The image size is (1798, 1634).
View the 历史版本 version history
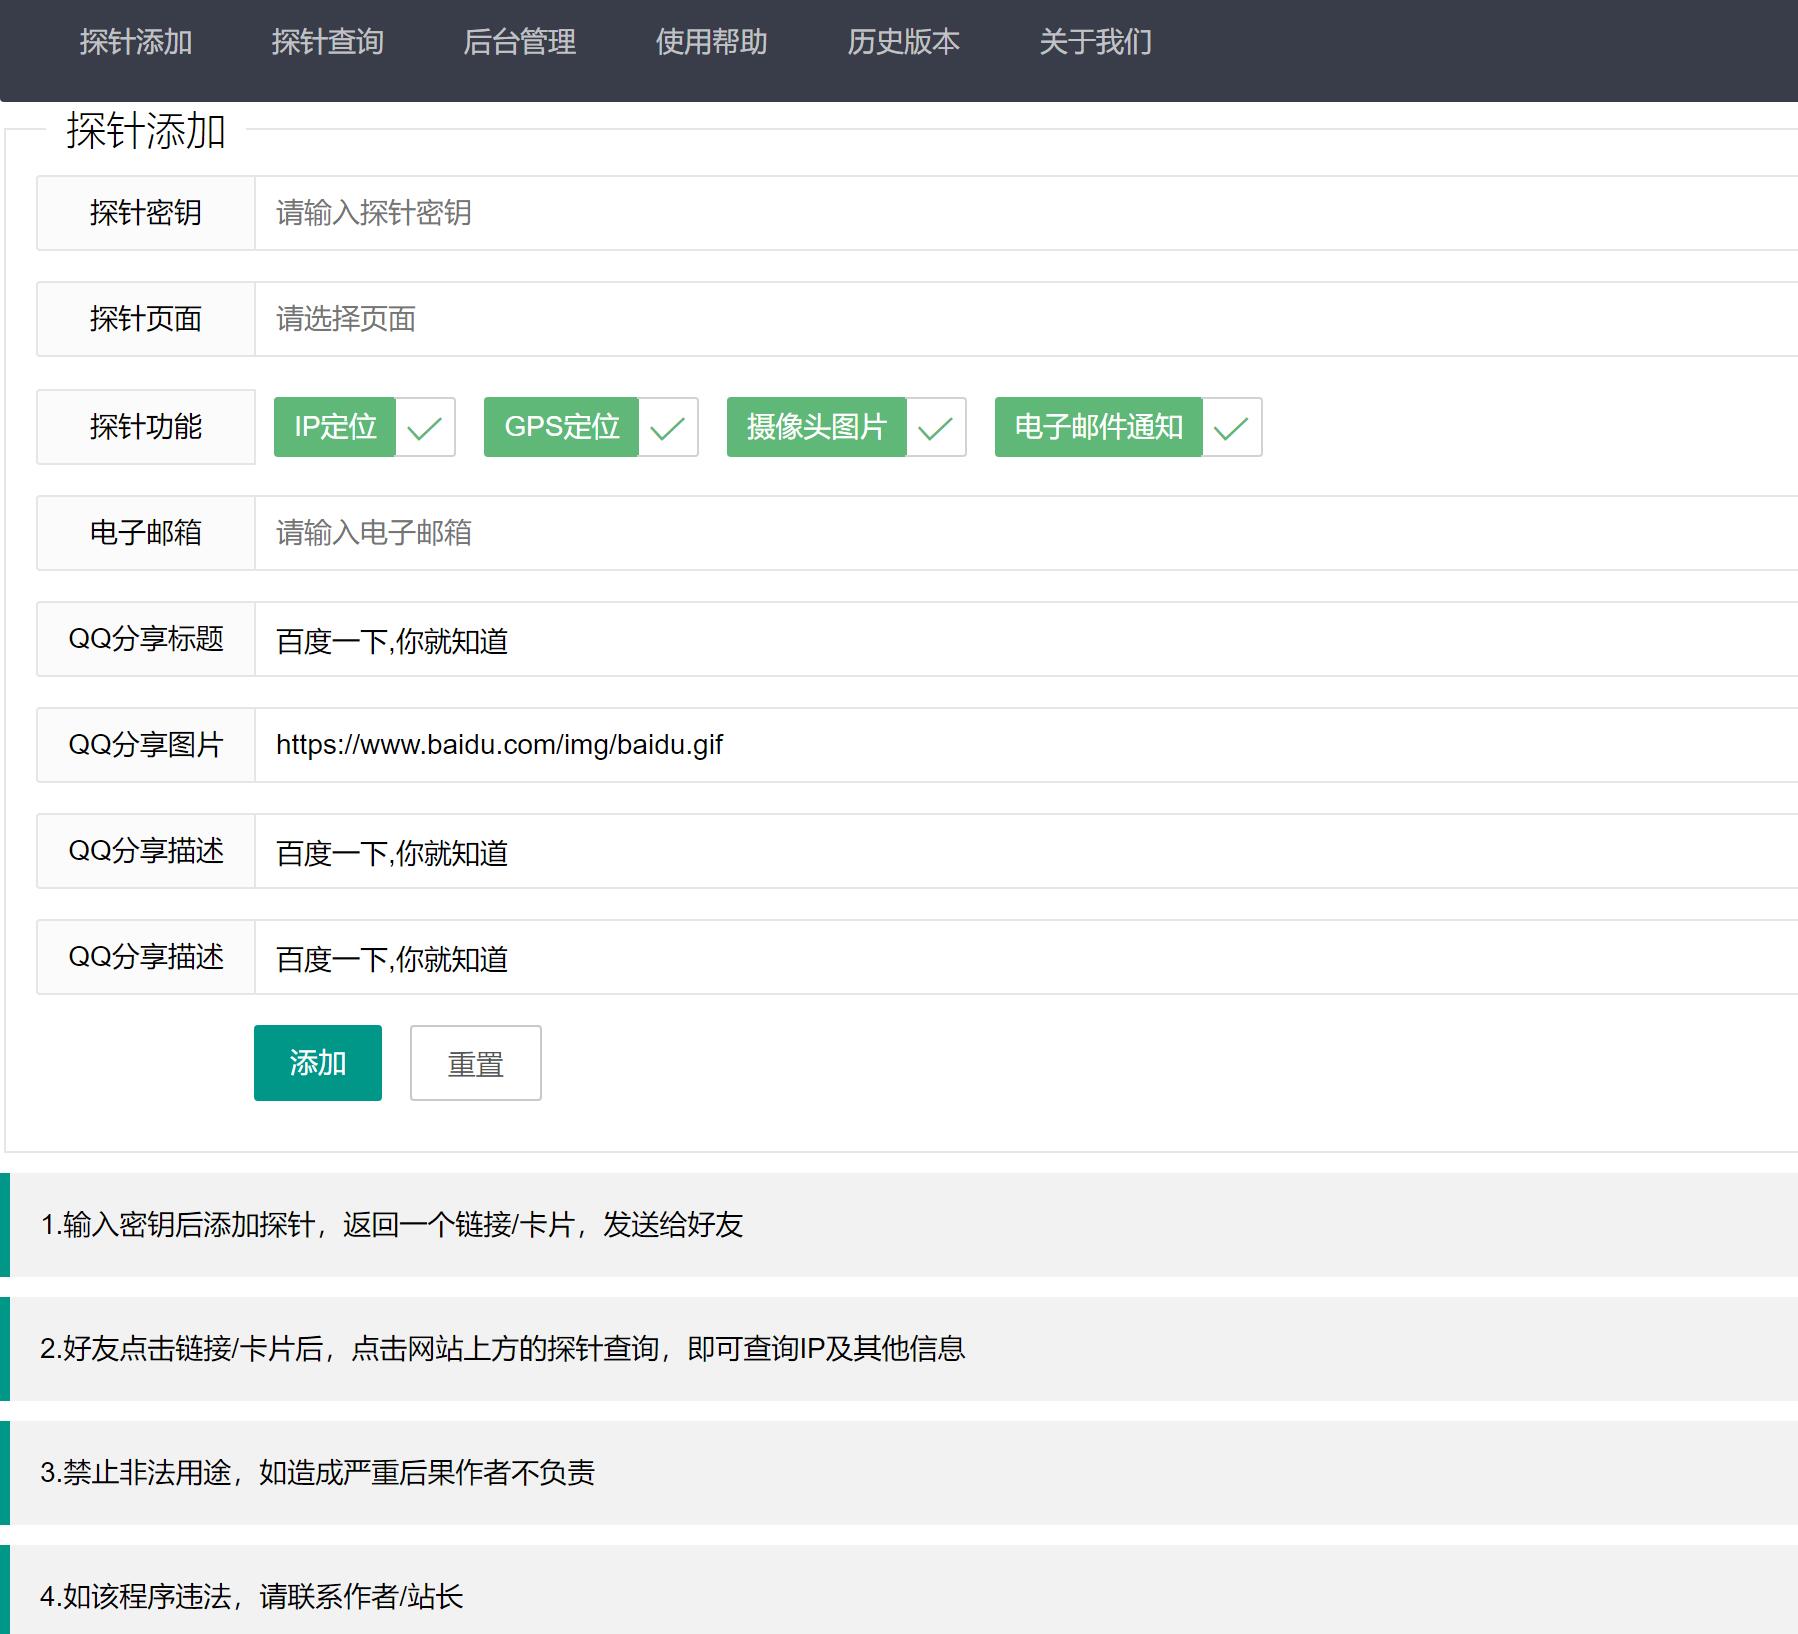(901, 43)
